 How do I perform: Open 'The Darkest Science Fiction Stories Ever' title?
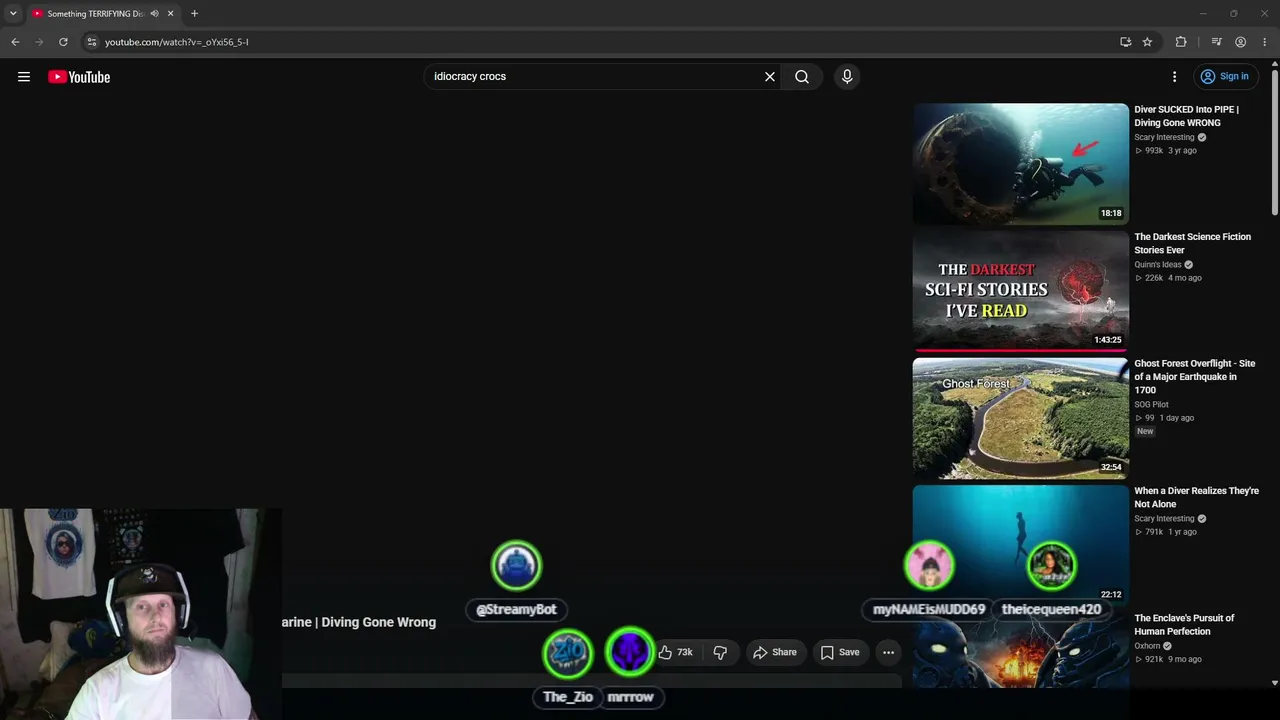pyautogui.click(x=1192, y=243)
